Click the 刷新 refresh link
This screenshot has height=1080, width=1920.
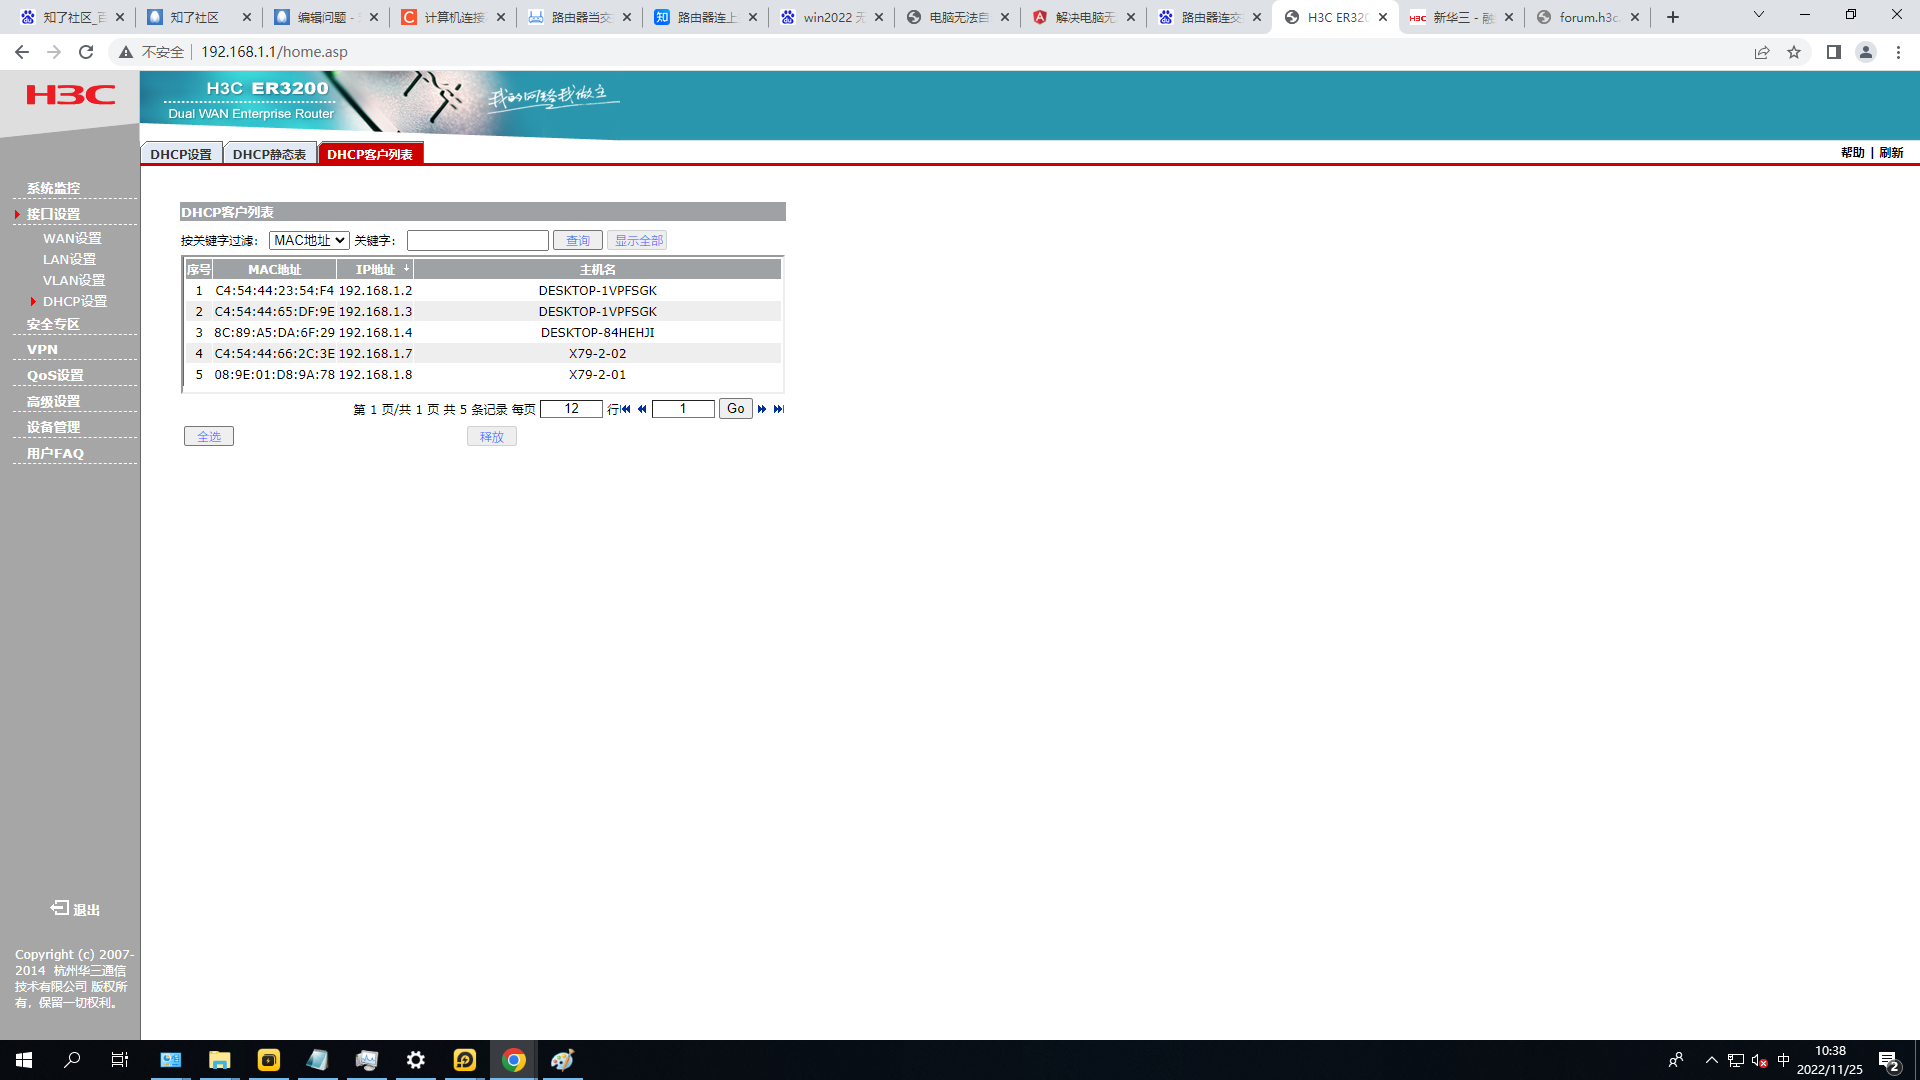1891,153
